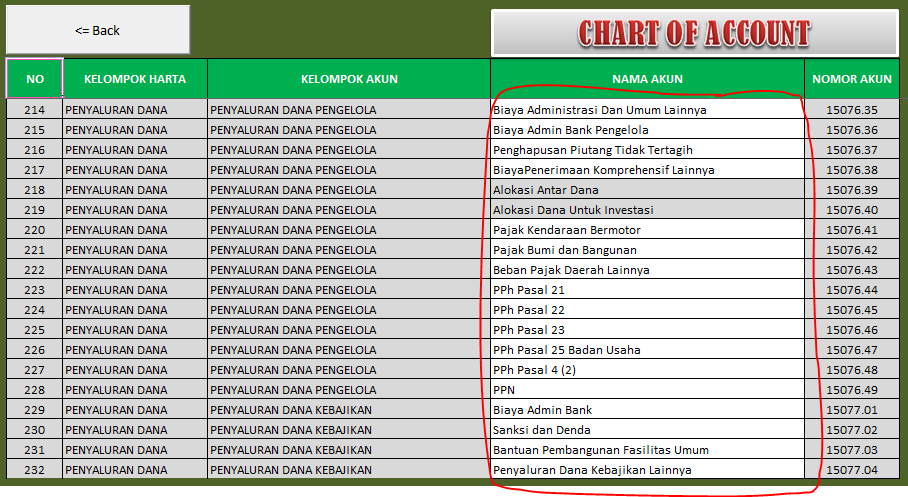908x497 pixels.
Task: Click account number 15076.39
Action: (852, 189)
